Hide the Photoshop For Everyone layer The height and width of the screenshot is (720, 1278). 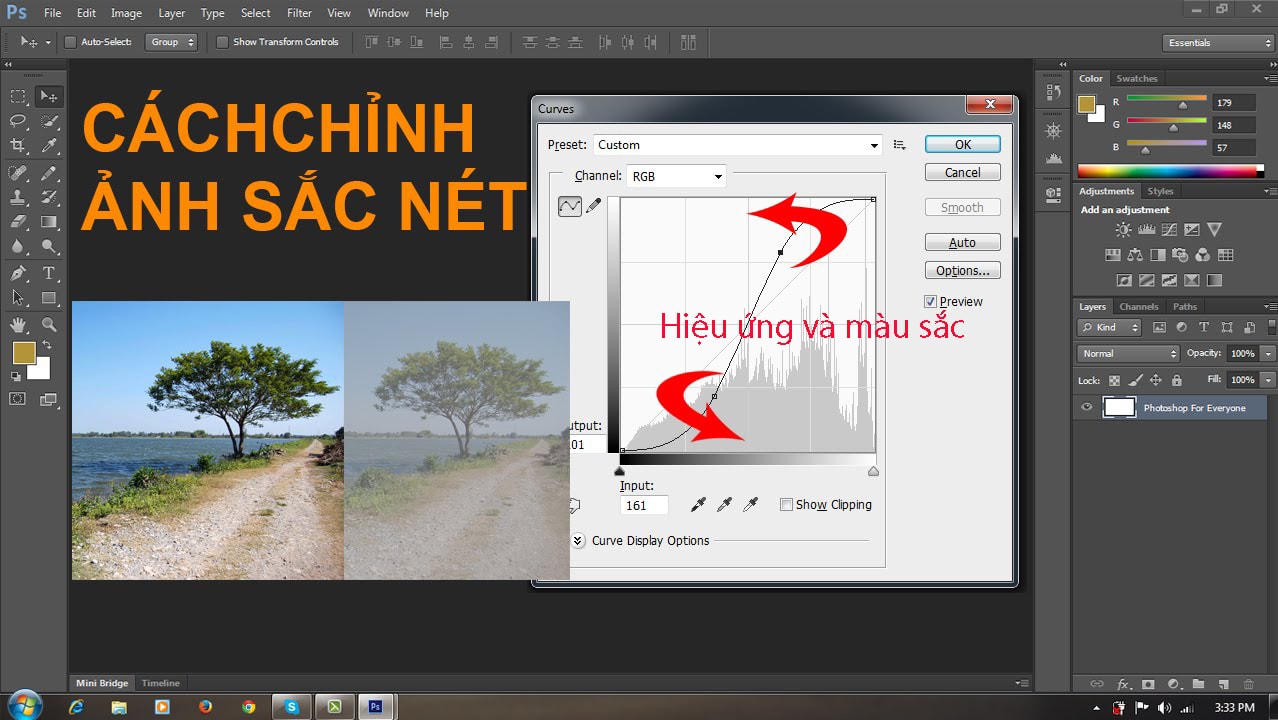[1085, 407]
